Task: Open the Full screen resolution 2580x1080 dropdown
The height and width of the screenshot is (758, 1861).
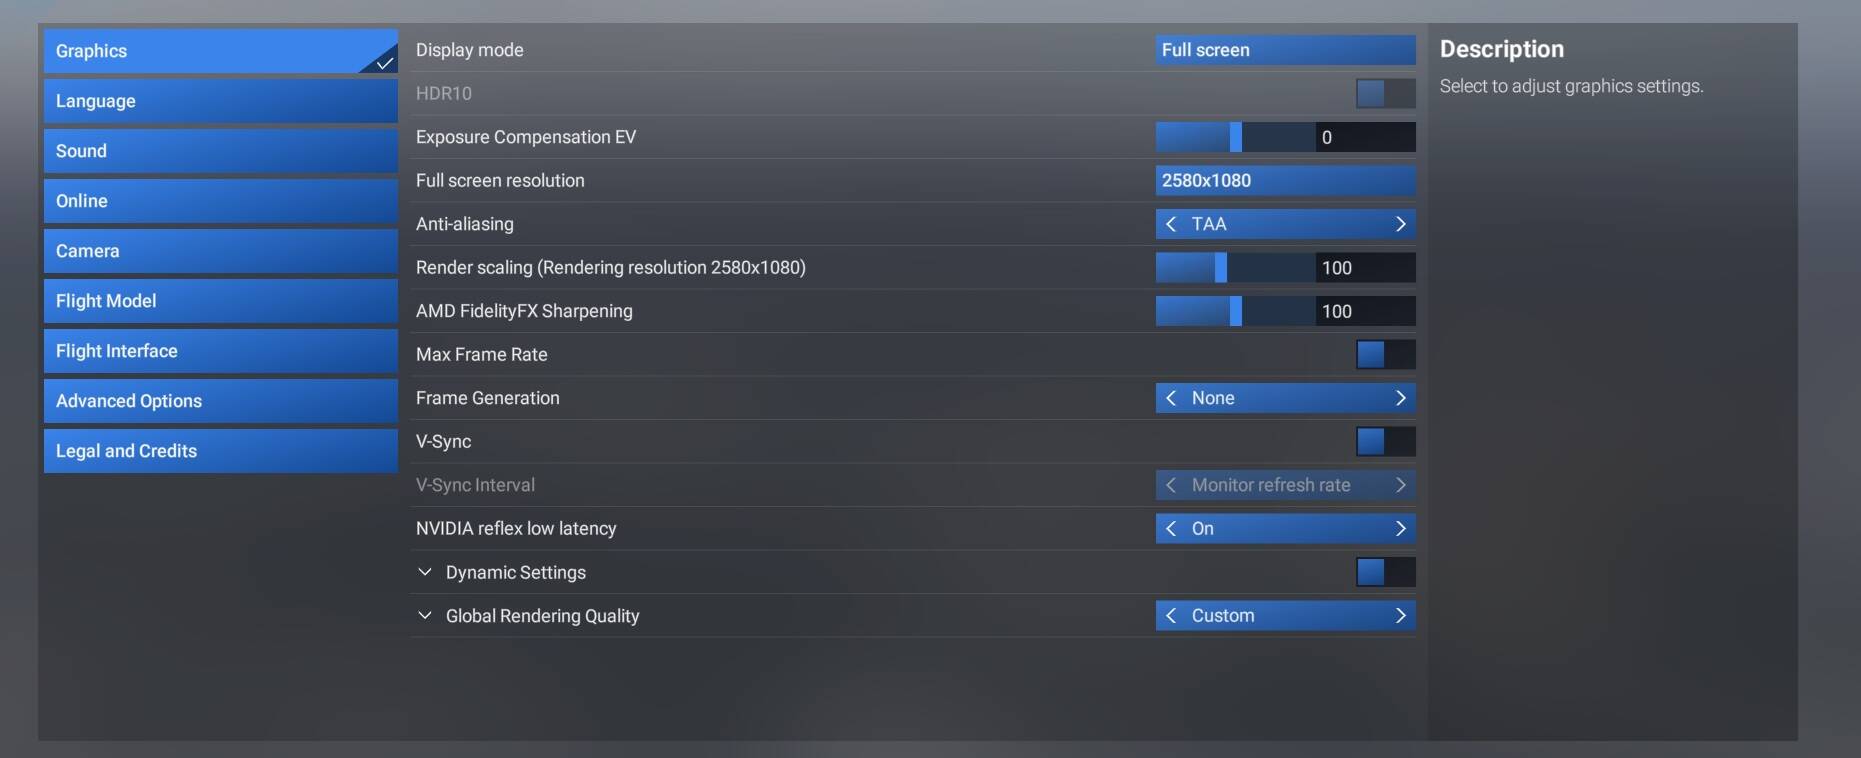Action: 1285,180
